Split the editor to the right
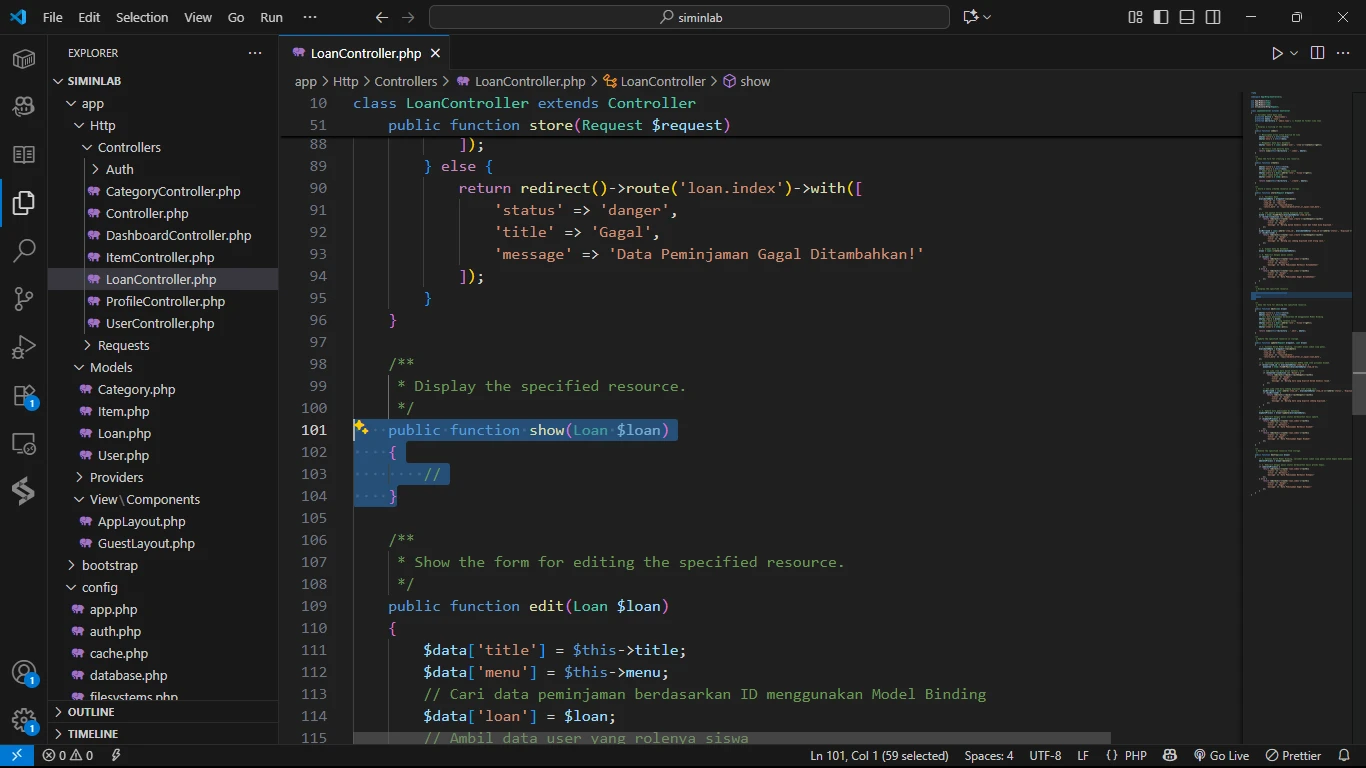 (1317, 53)
